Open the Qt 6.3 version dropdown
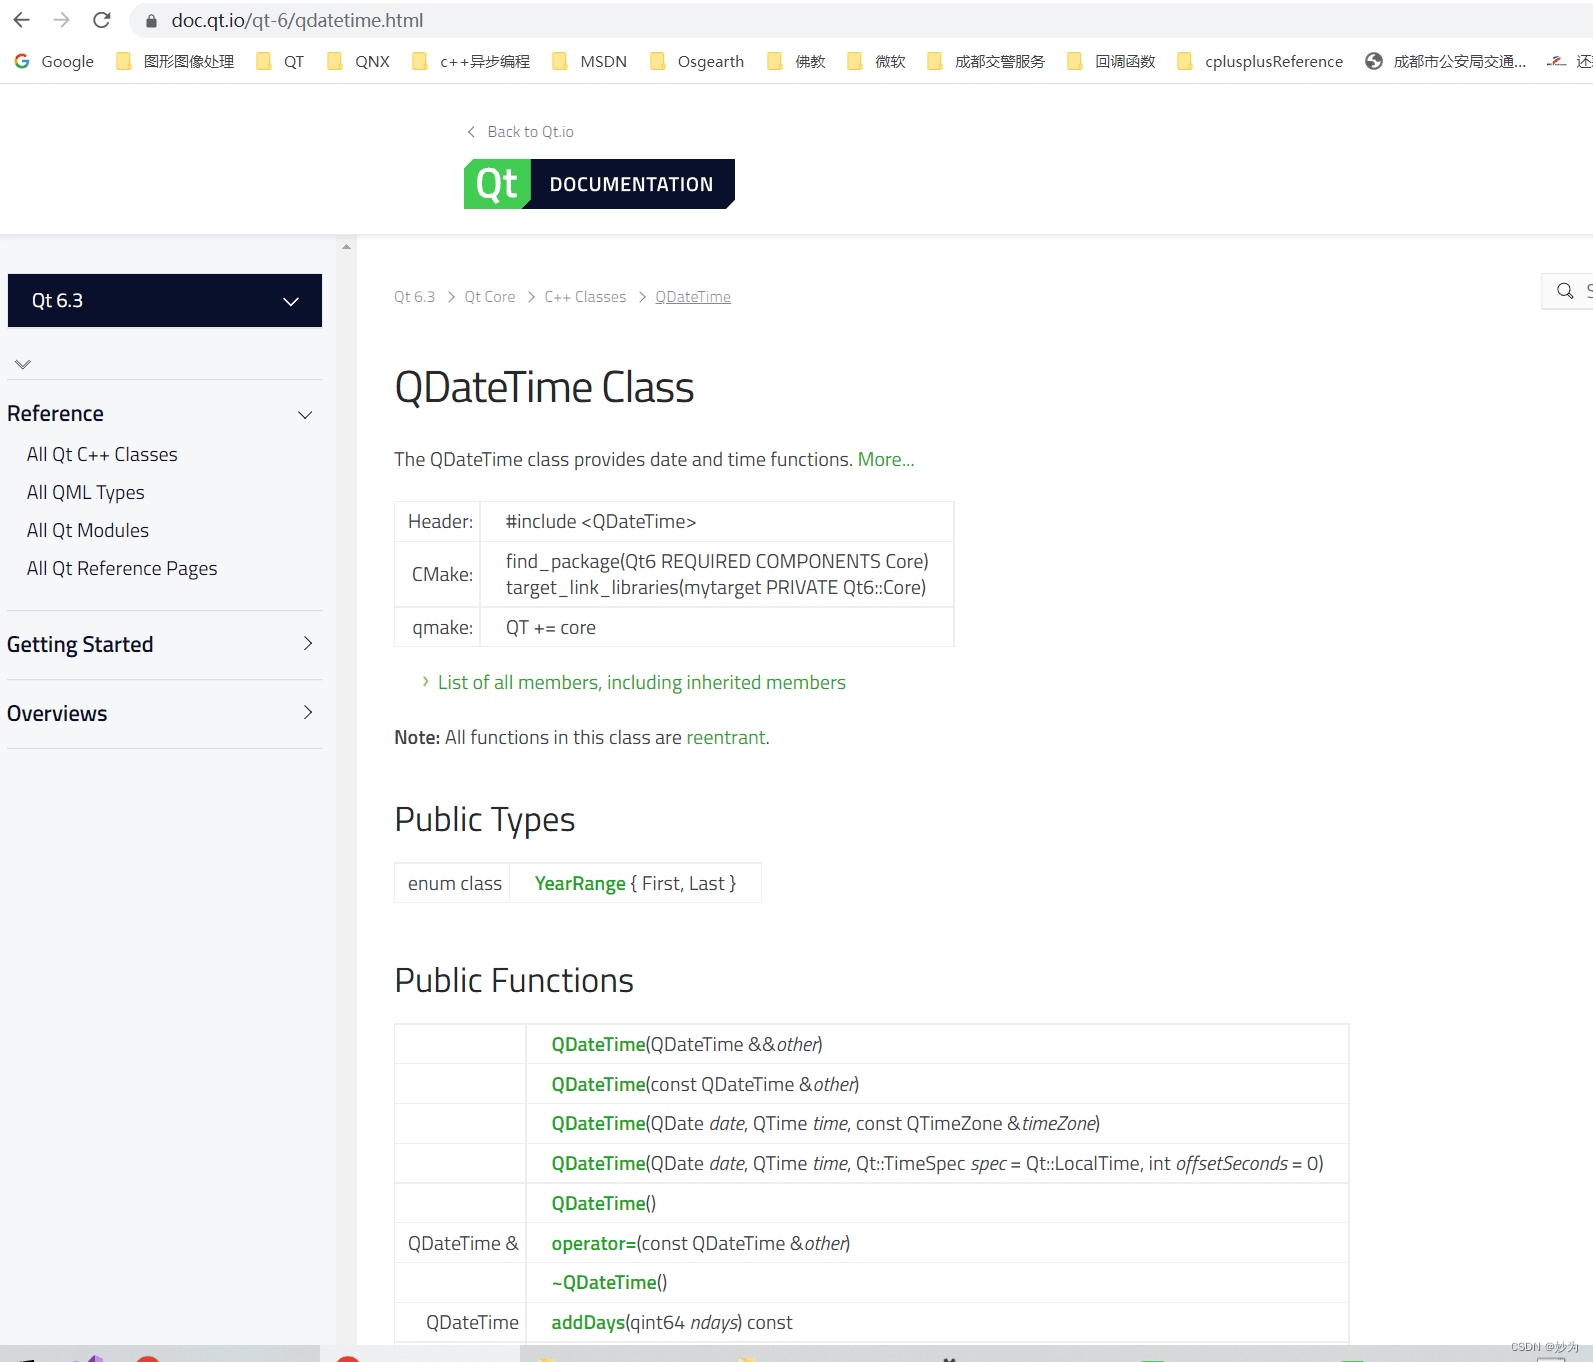This screenshot has width=1593, height=1362. click(165, 300)
